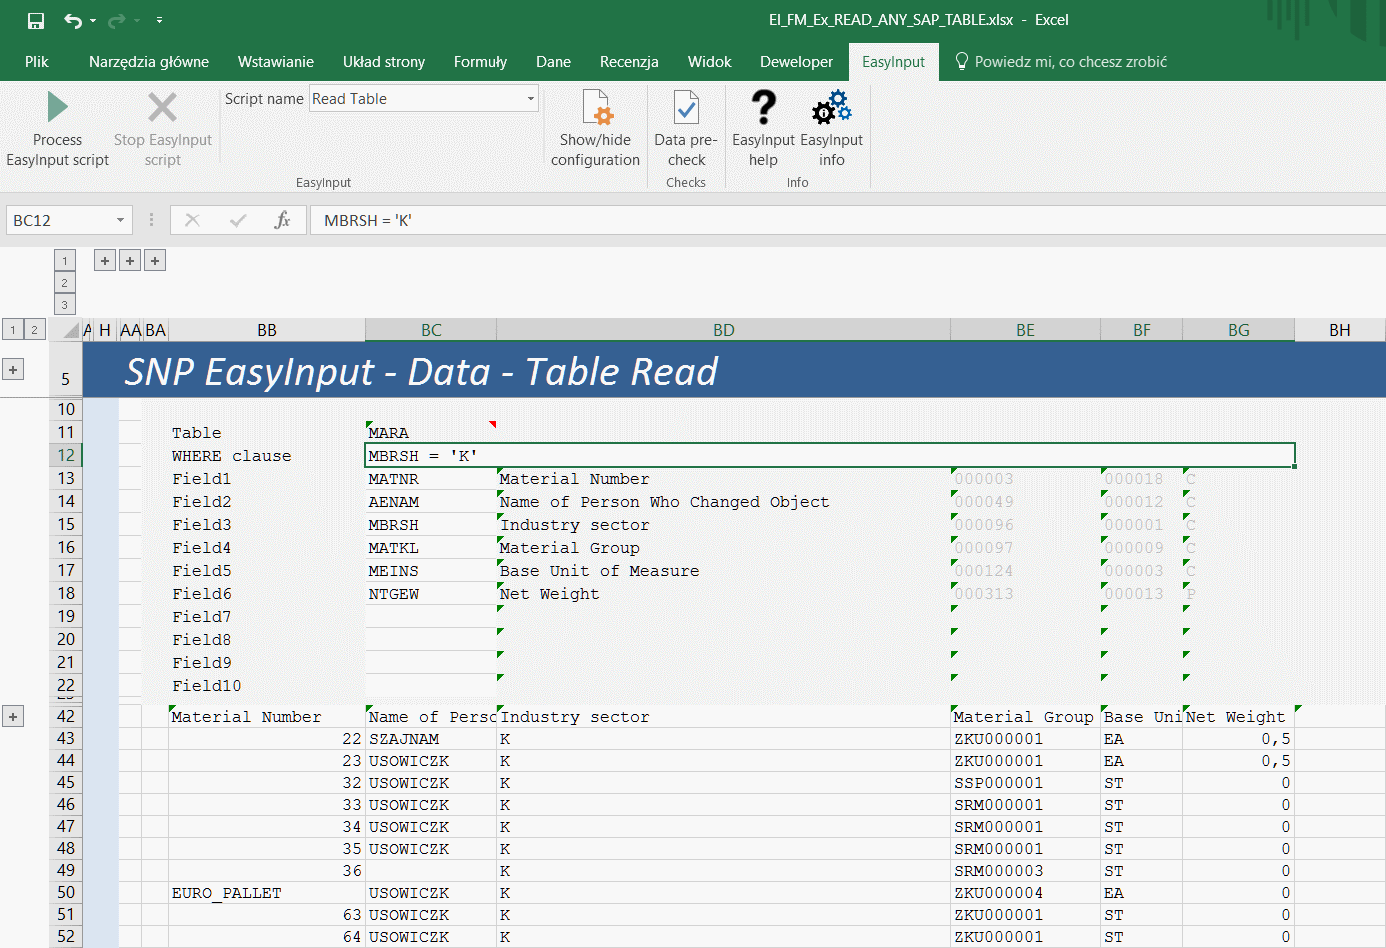Open Insert Function with the fx icon

pyautogui.click(x=283, y=219)
